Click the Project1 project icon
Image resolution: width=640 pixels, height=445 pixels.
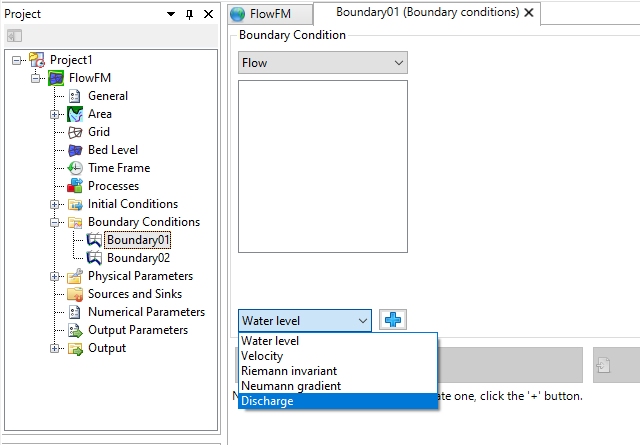click(x=37, y=60)
